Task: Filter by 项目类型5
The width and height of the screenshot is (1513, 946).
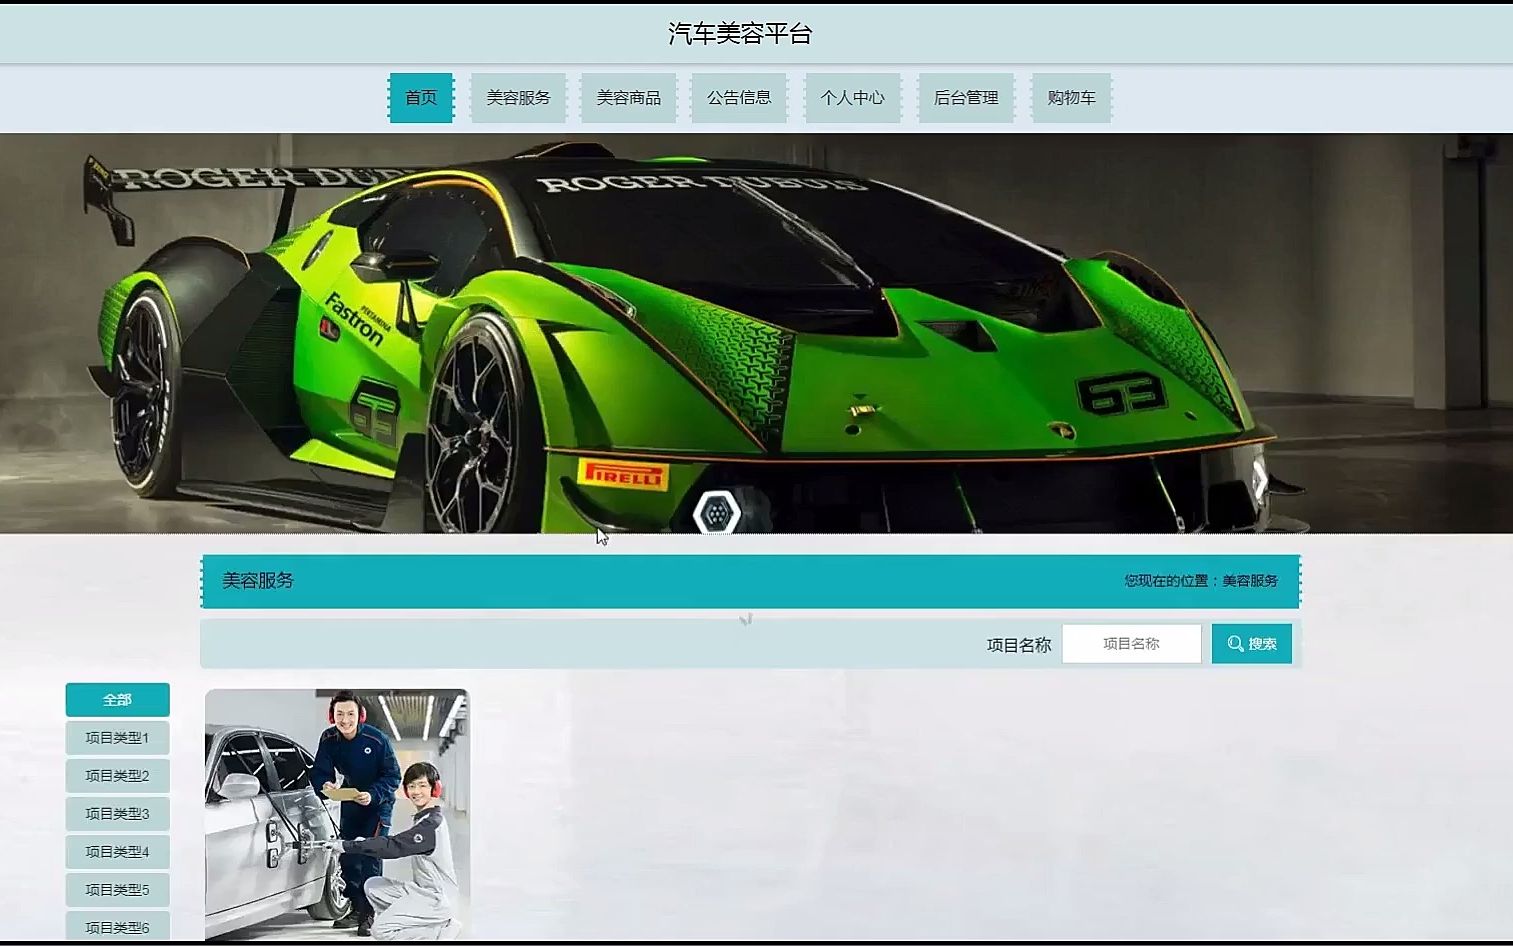Action: pos(117,890)
